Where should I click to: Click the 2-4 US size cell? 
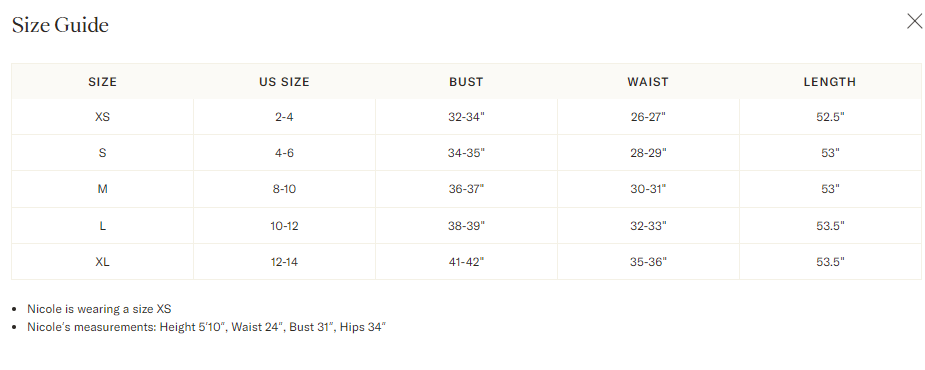(284, 117)
